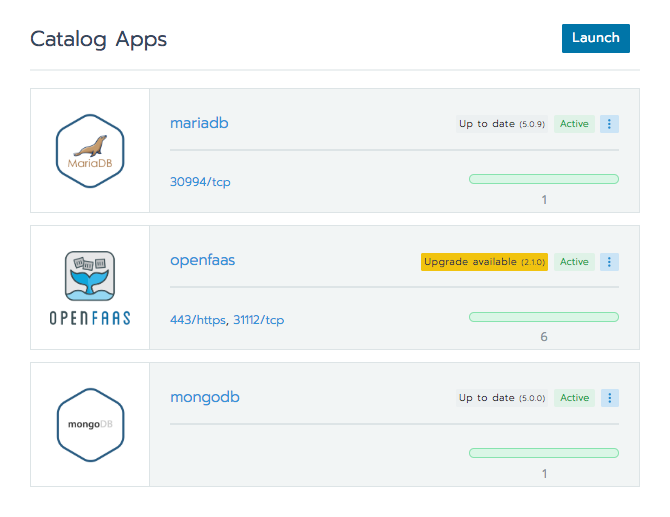Click the mongoDB hexagon logo icon

tap(90, 425)
